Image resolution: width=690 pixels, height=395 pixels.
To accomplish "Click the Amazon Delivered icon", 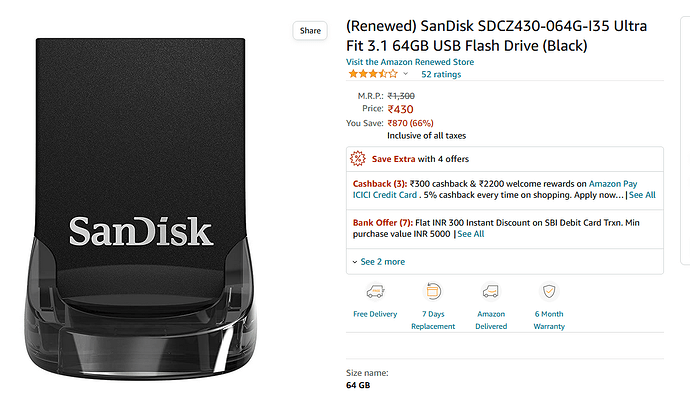I will tap(491, 291).
